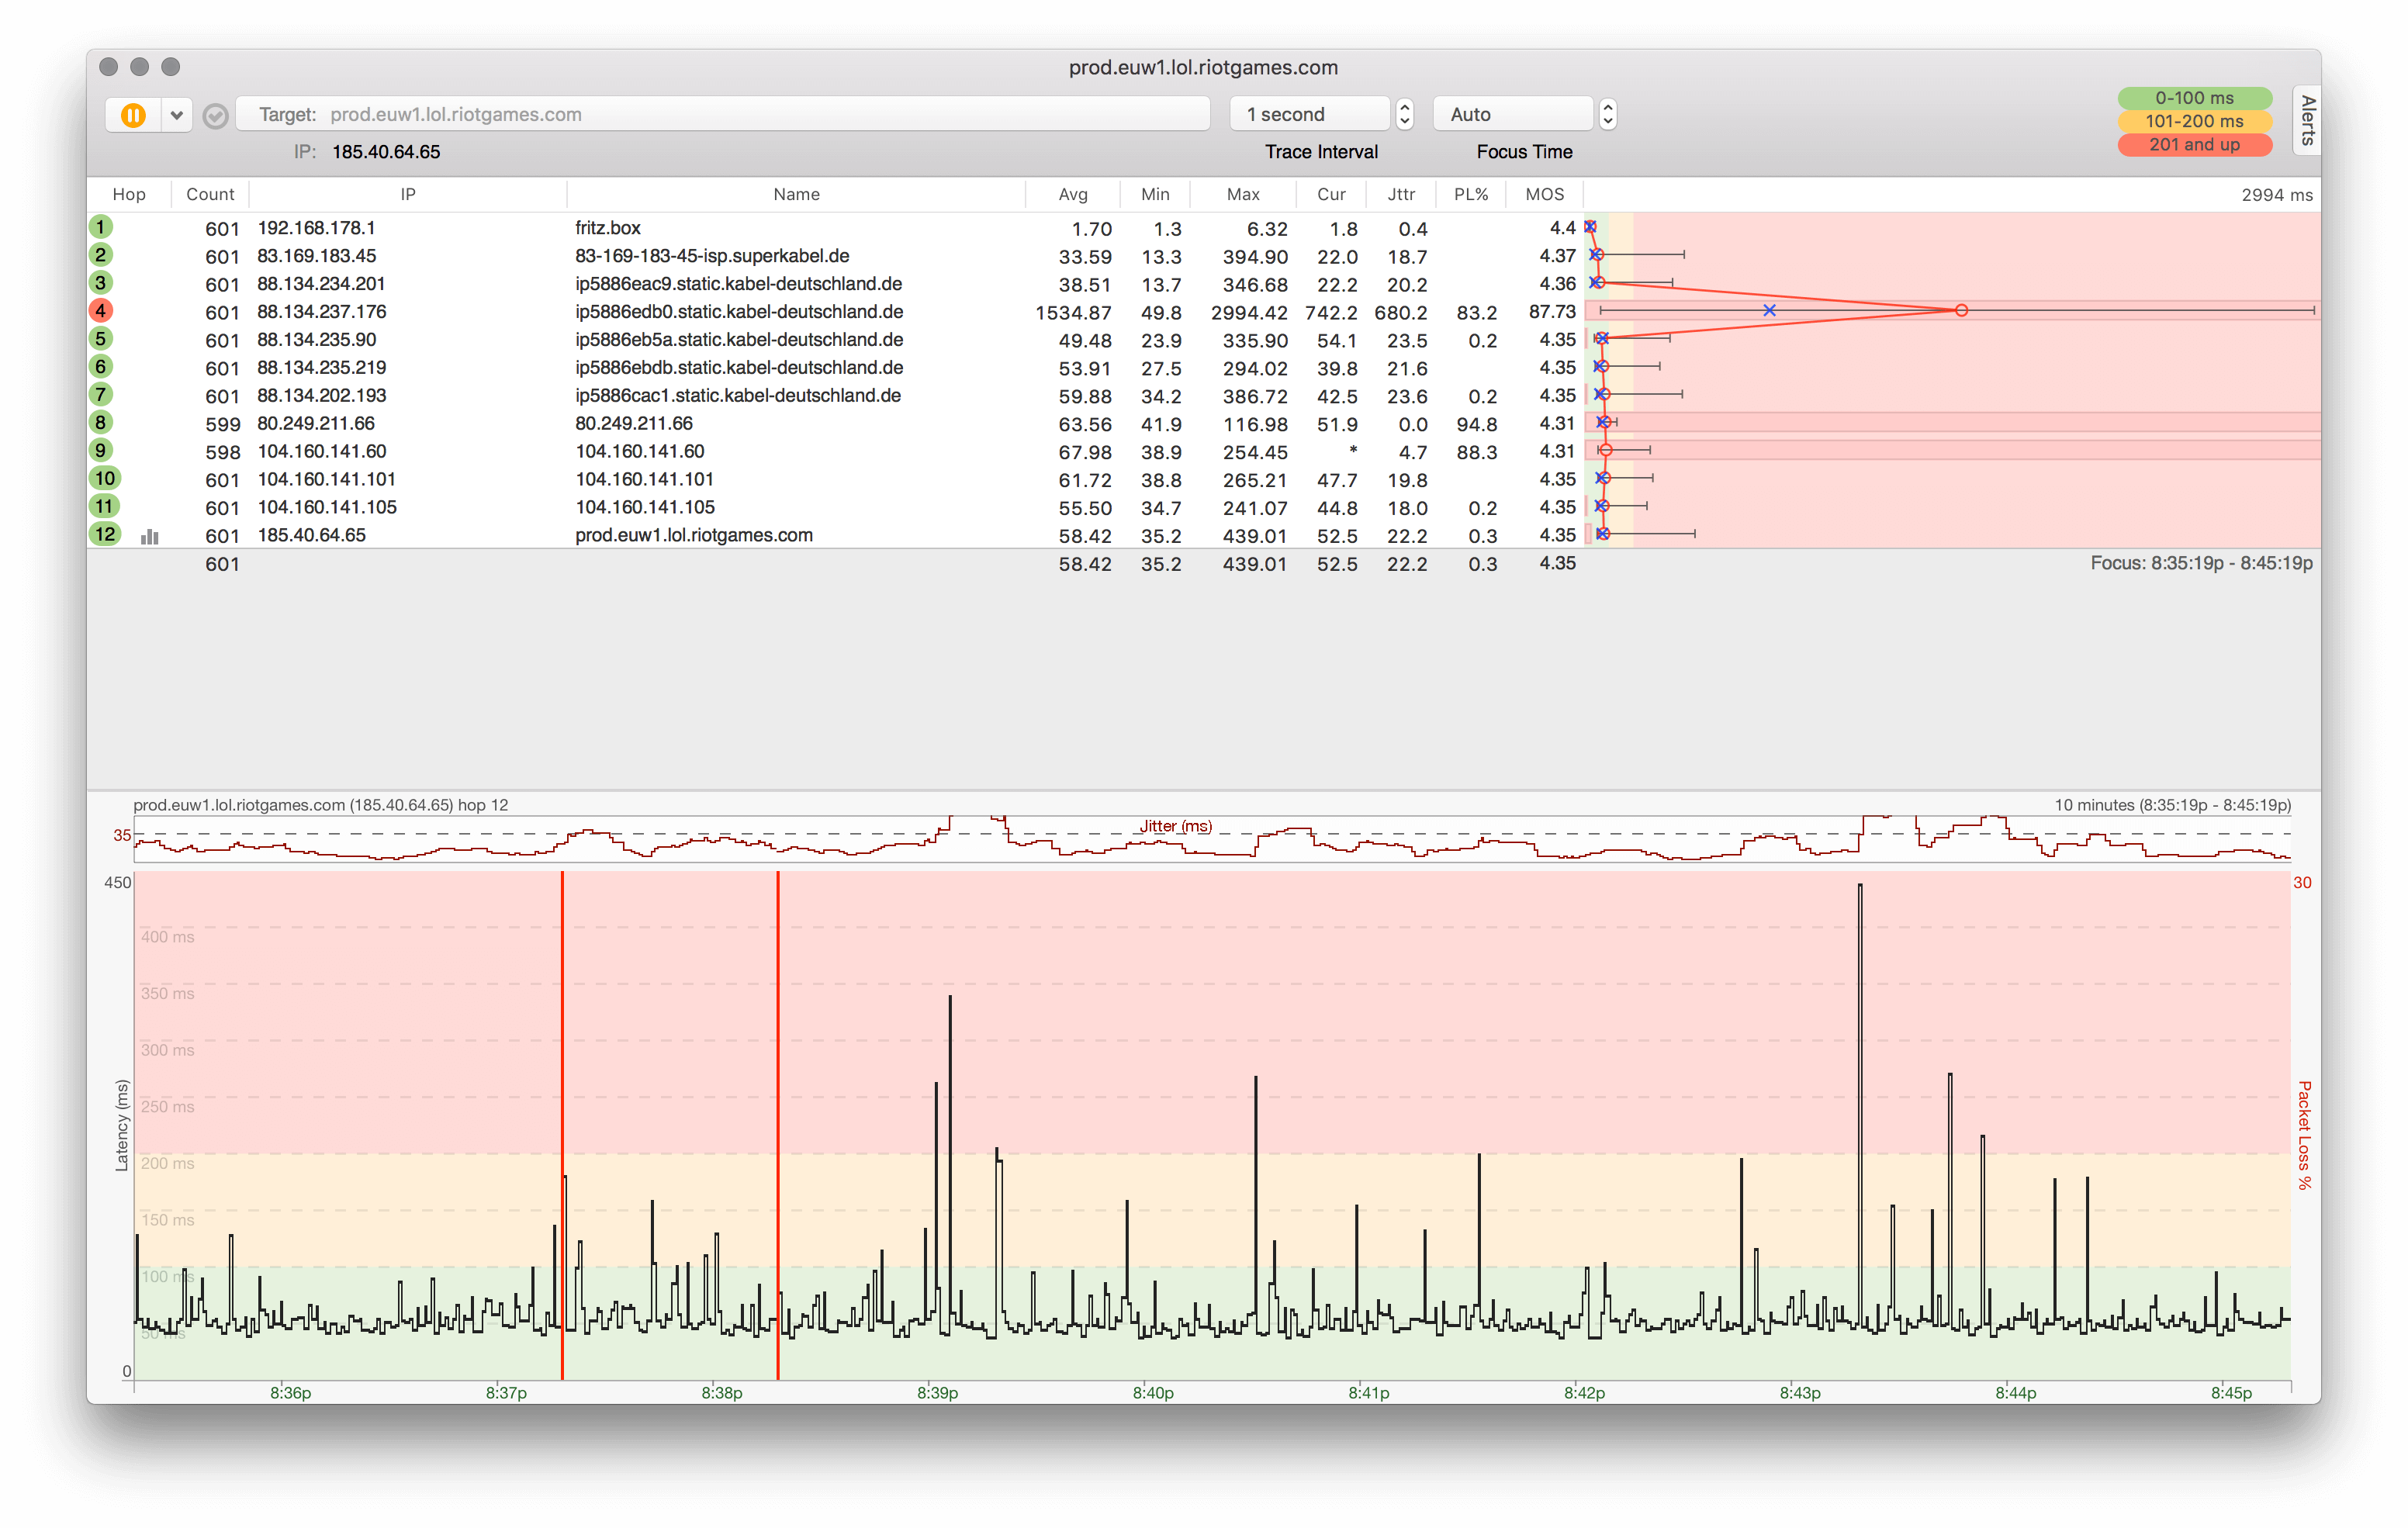The image size is (2408, 1528).
Task: Click the MOS column header
Action: tap(1545, 194)
